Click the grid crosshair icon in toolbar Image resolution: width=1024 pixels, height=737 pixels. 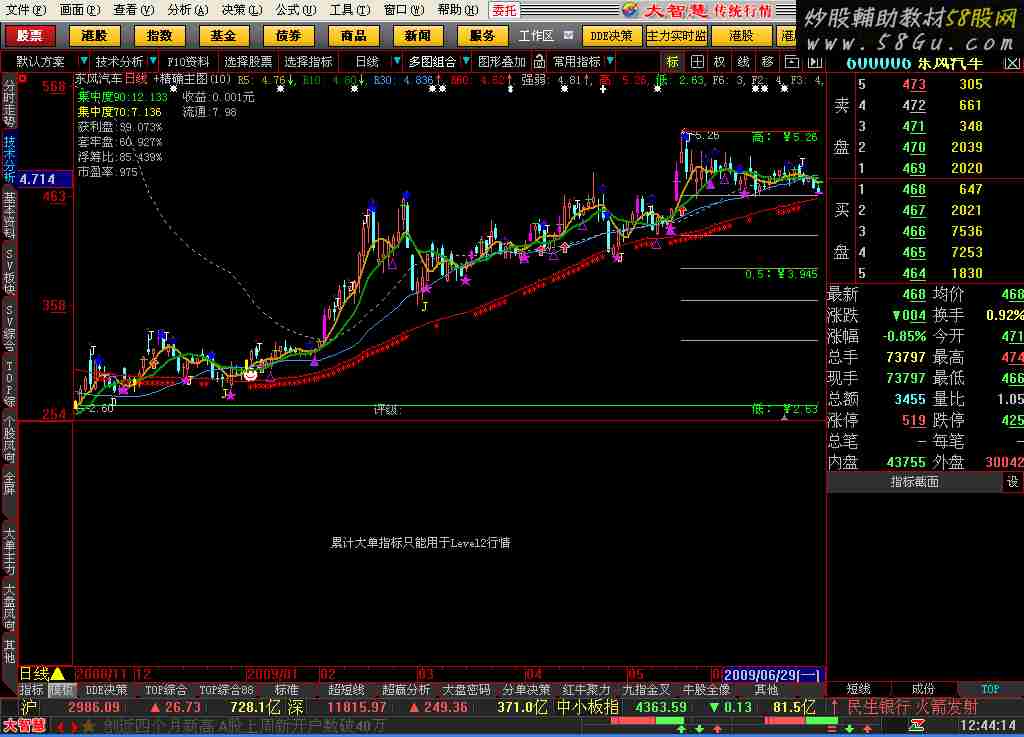point(697,62)
